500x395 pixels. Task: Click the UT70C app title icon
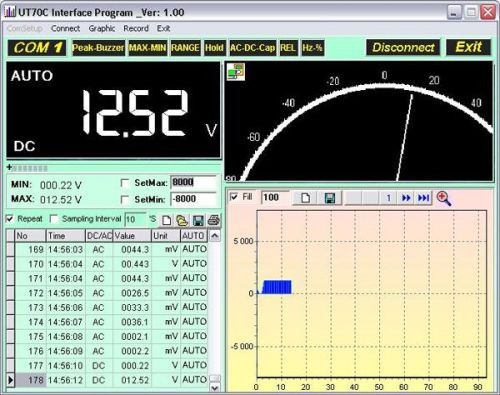coord(10,12)
